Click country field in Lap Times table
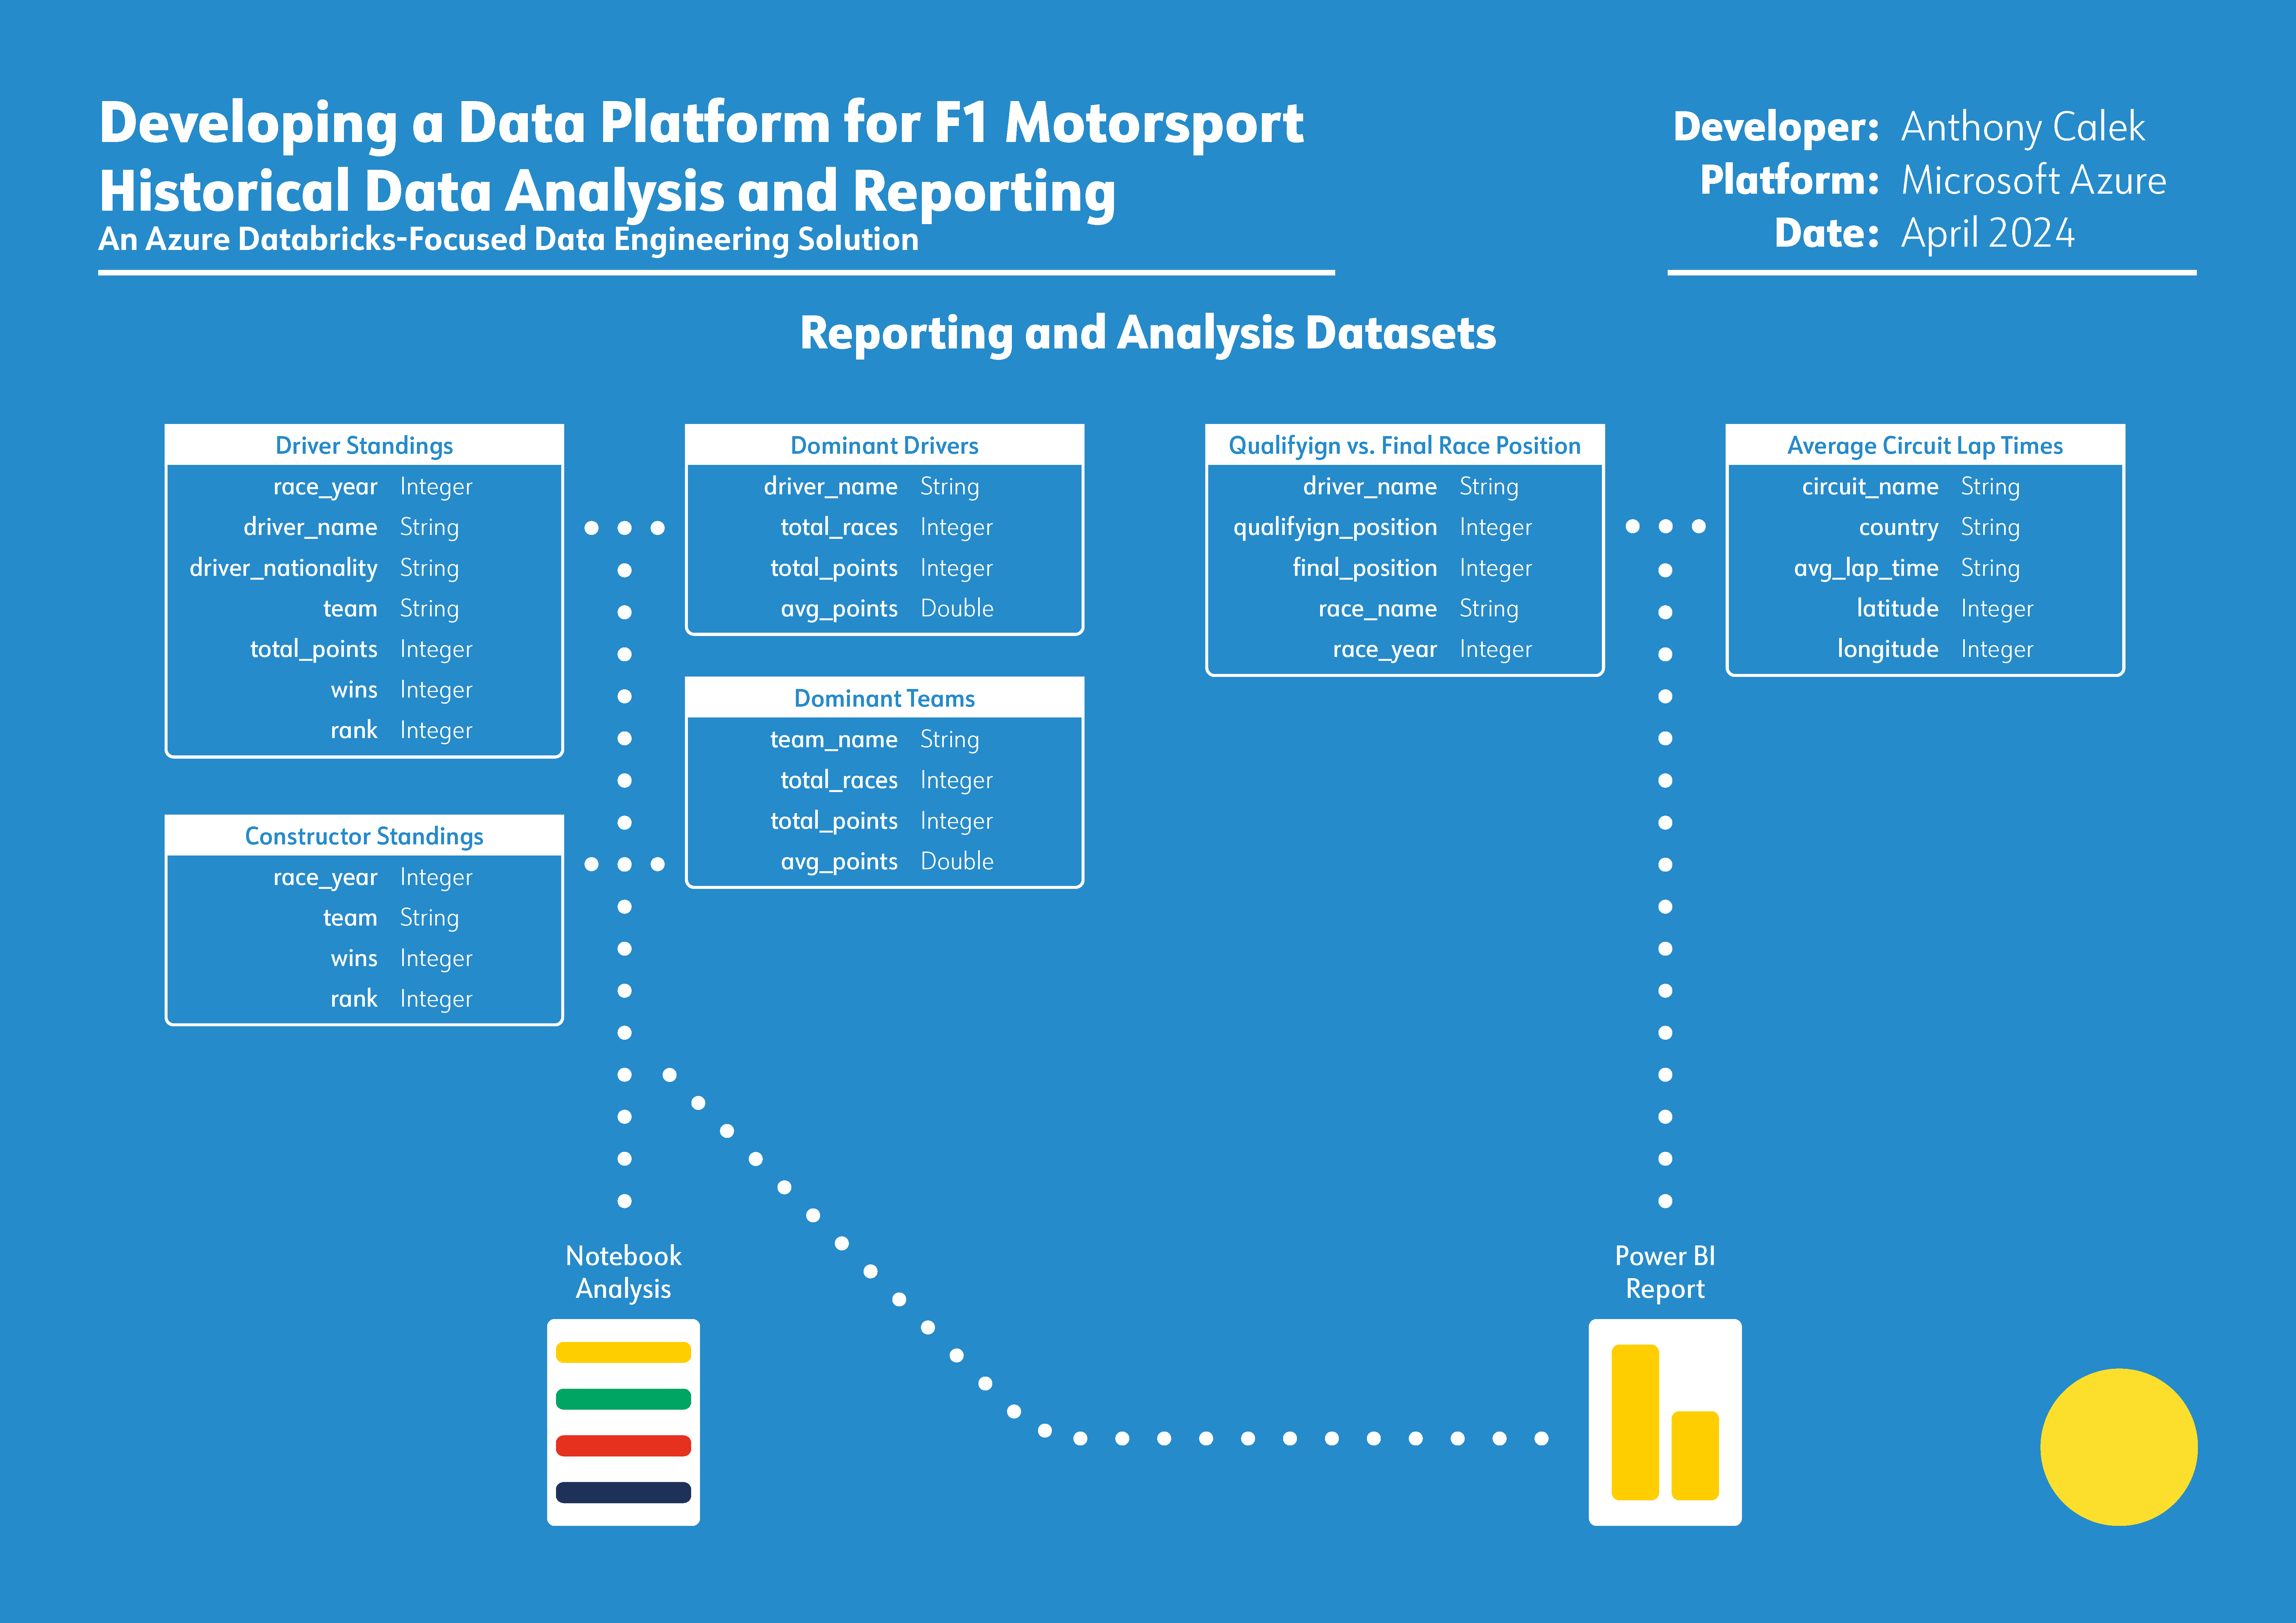 coord(1899,528)
